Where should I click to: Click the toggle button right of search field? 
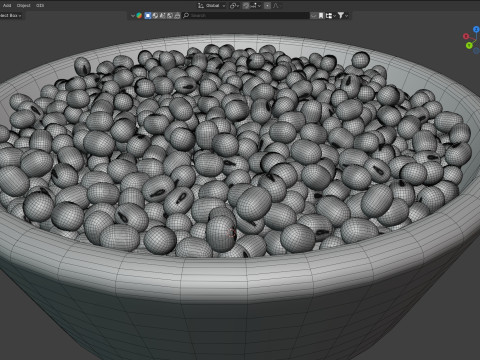coord(313,16)
